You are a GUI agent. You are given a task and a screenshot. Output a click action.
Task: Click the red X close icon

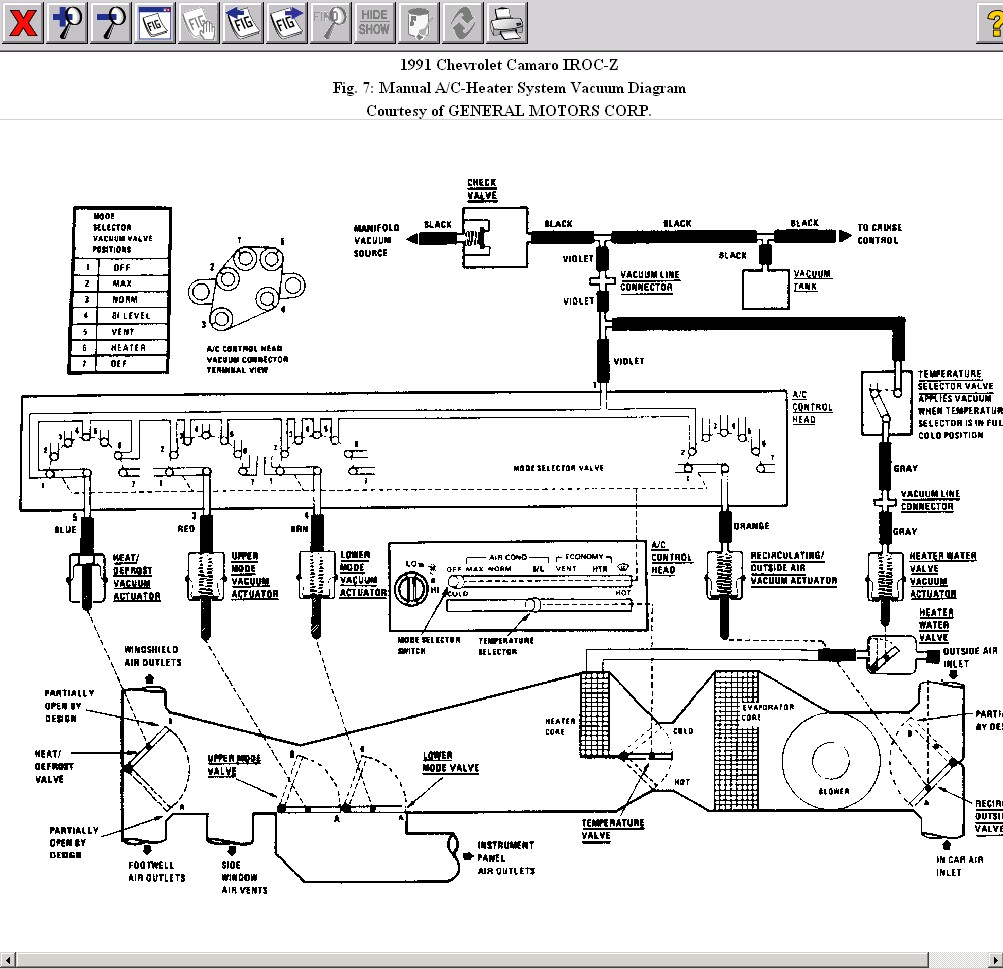[22, 22]
